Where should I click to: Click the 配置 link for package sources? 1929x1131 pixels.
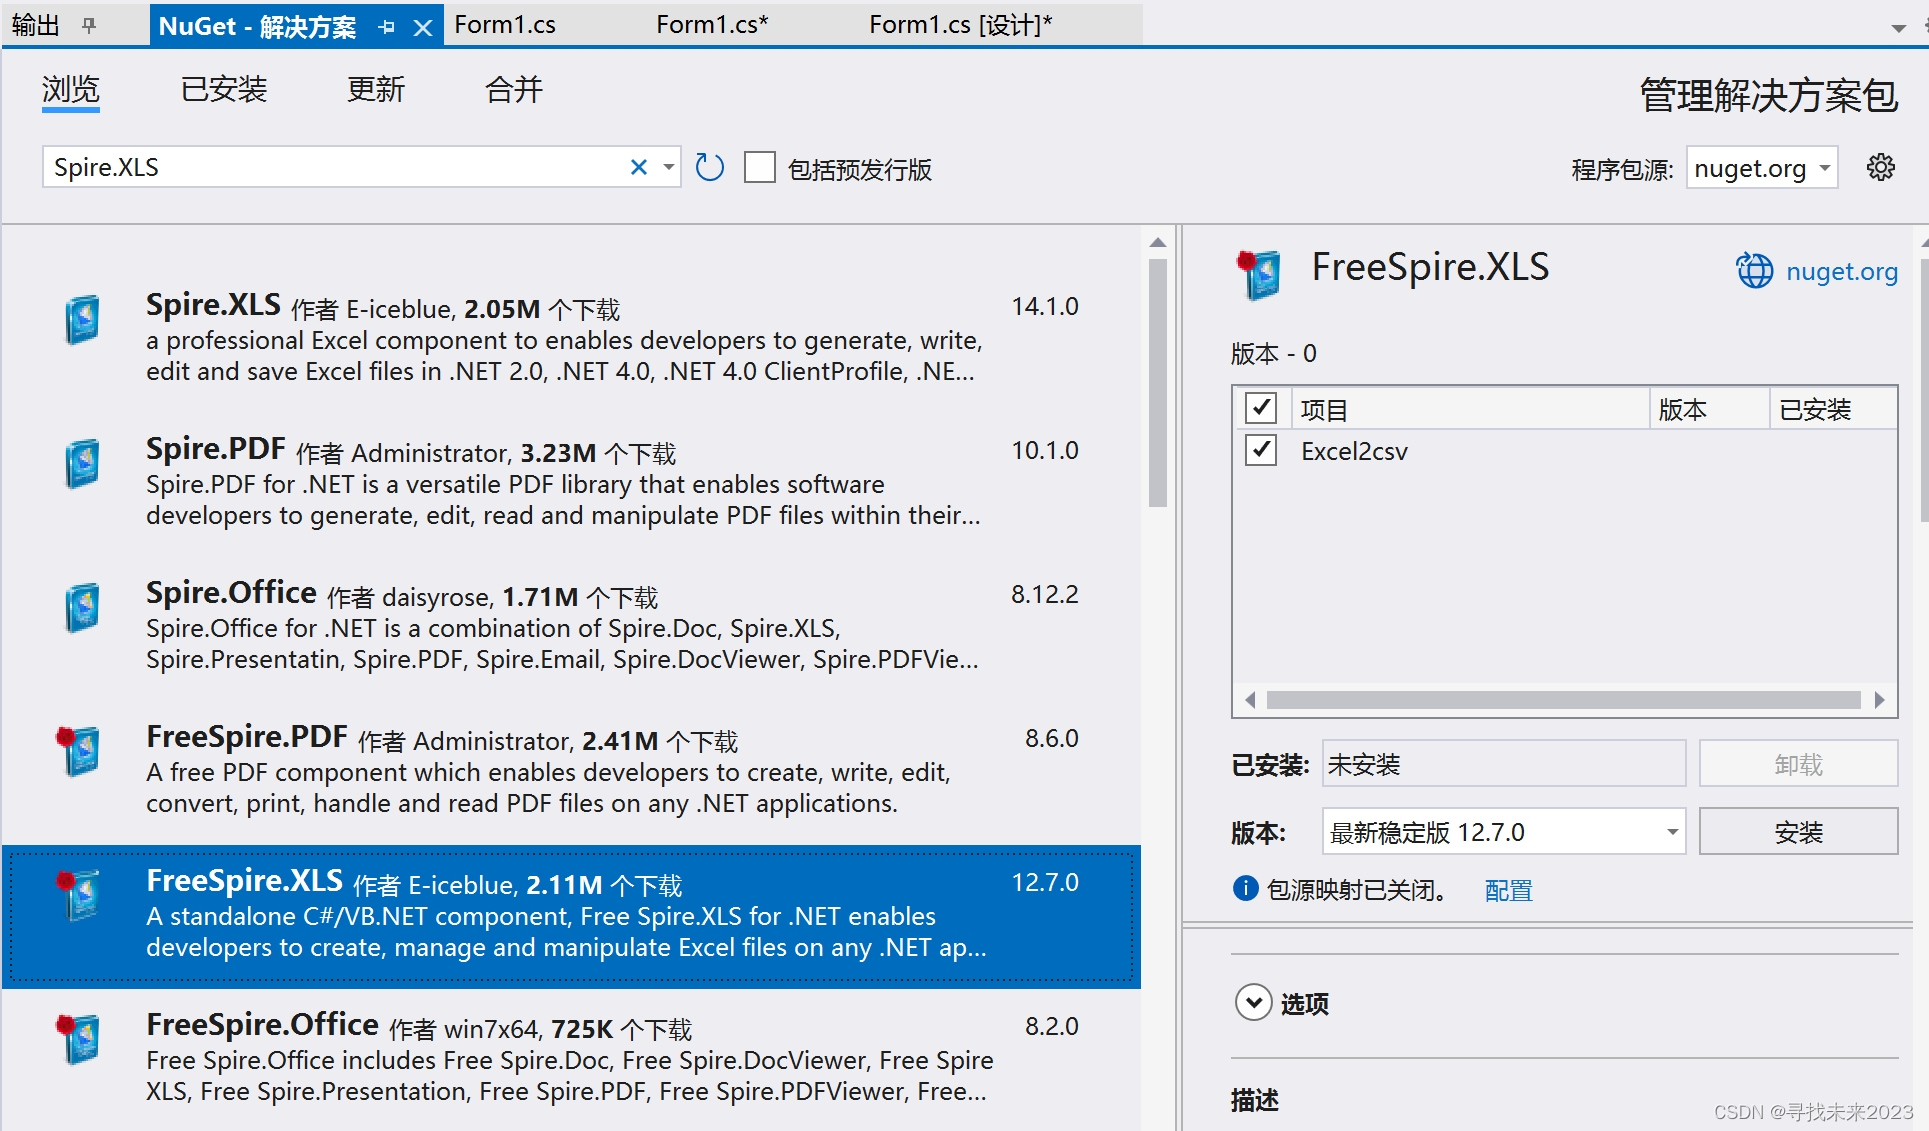(x=1508, y=890)
